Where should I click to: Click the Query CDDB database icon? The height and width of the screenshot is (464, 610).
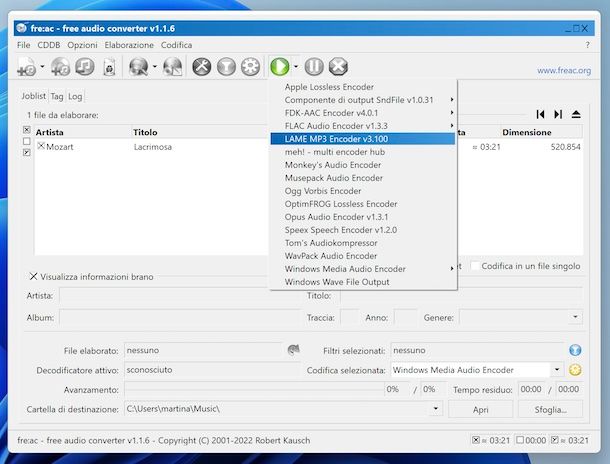pos(139,67)
